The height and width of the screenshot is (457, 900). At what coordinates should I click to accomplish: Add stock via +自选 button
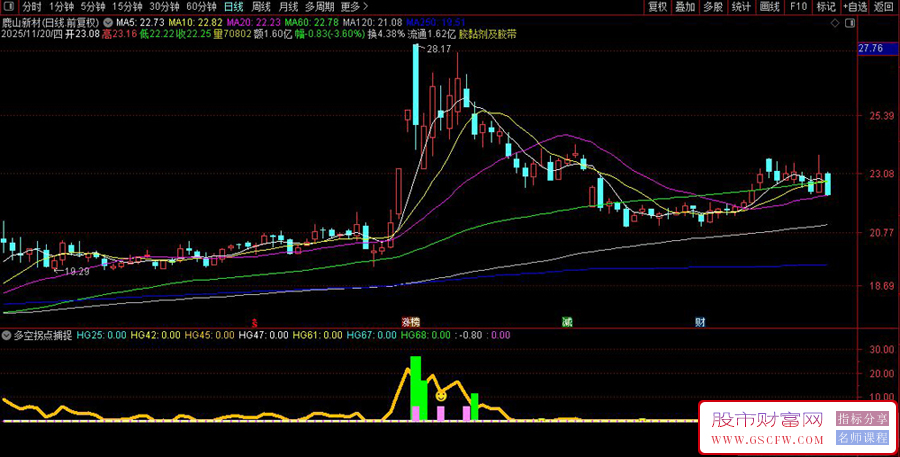click(x=855, y=6)
